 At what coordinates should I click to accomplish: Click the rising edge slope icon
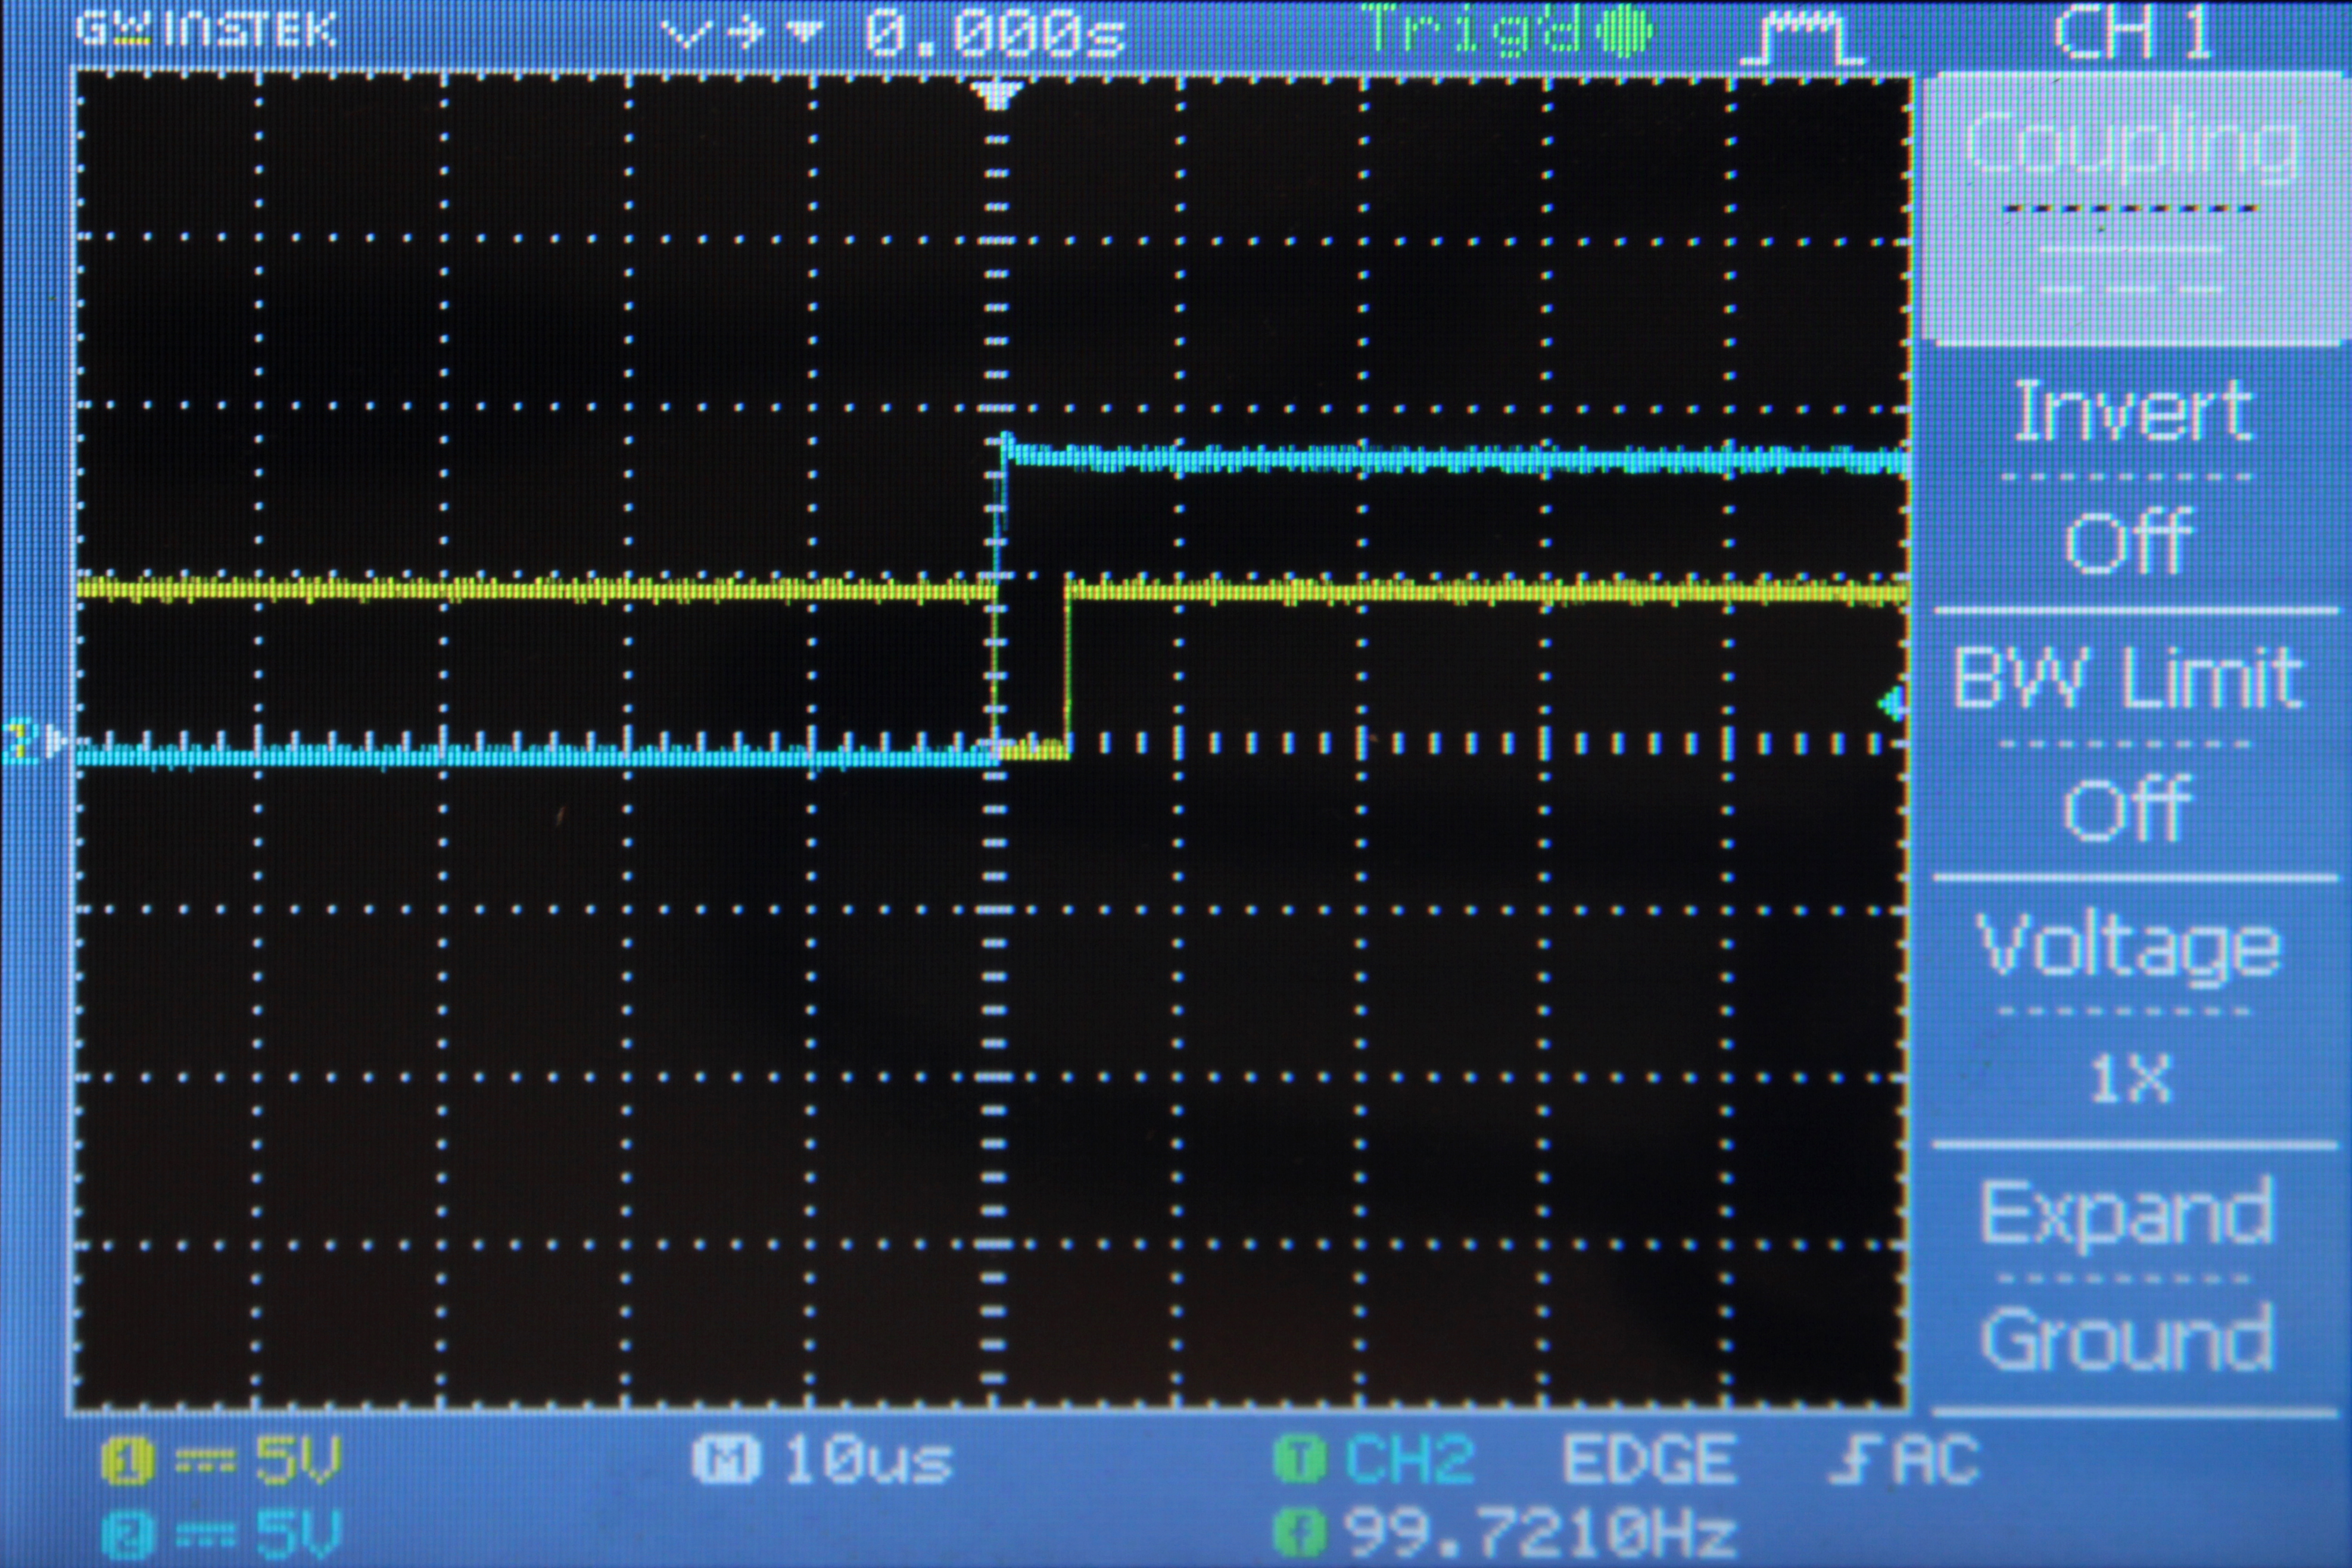click(x=1856, y=1460)
